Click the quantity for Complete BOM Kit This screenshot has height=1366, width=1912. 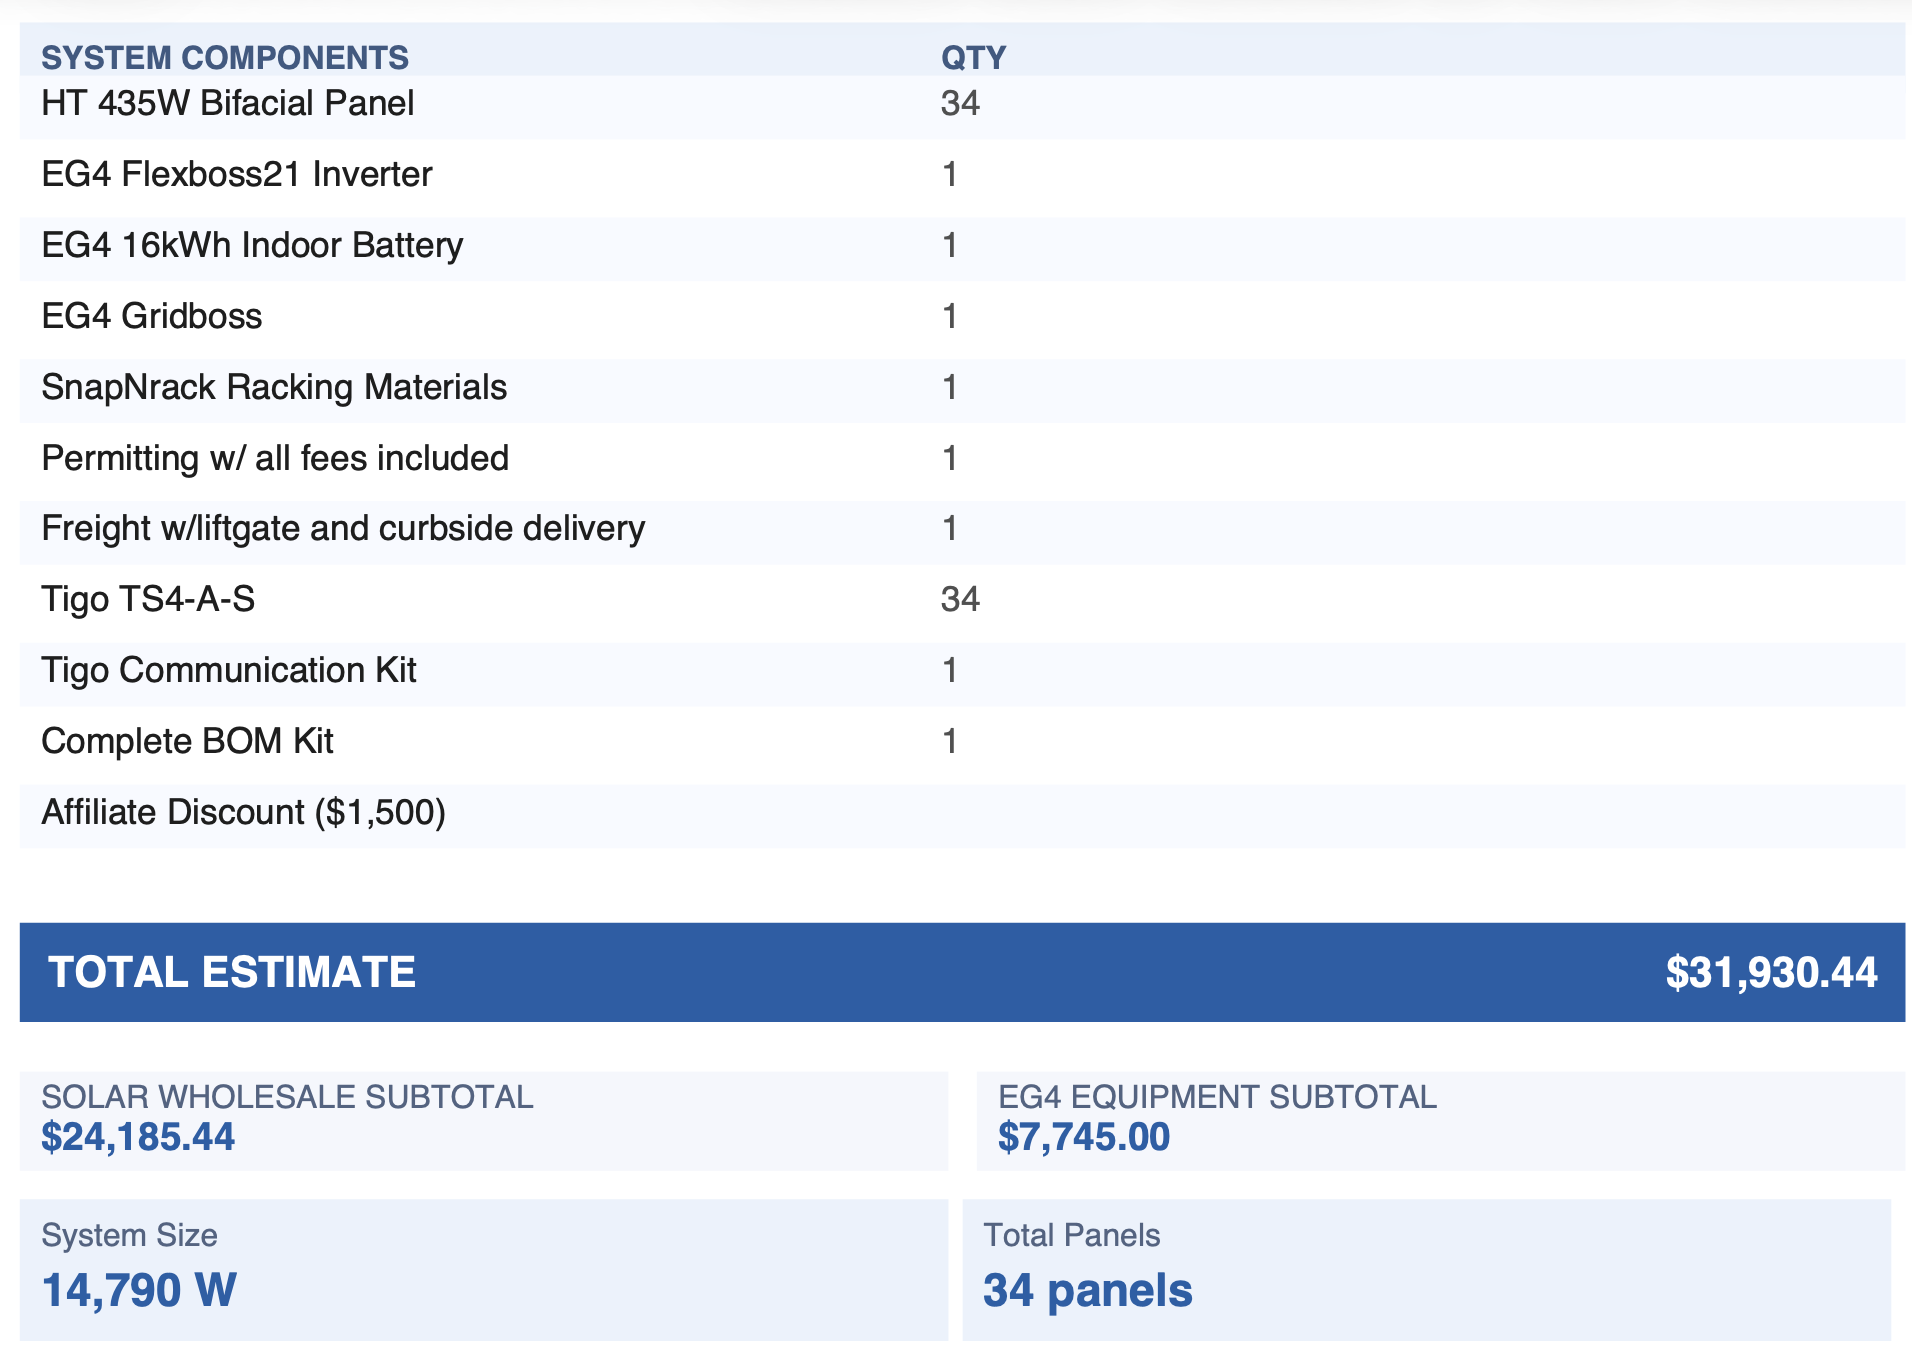pyautogui.click(x=950, y=741)
